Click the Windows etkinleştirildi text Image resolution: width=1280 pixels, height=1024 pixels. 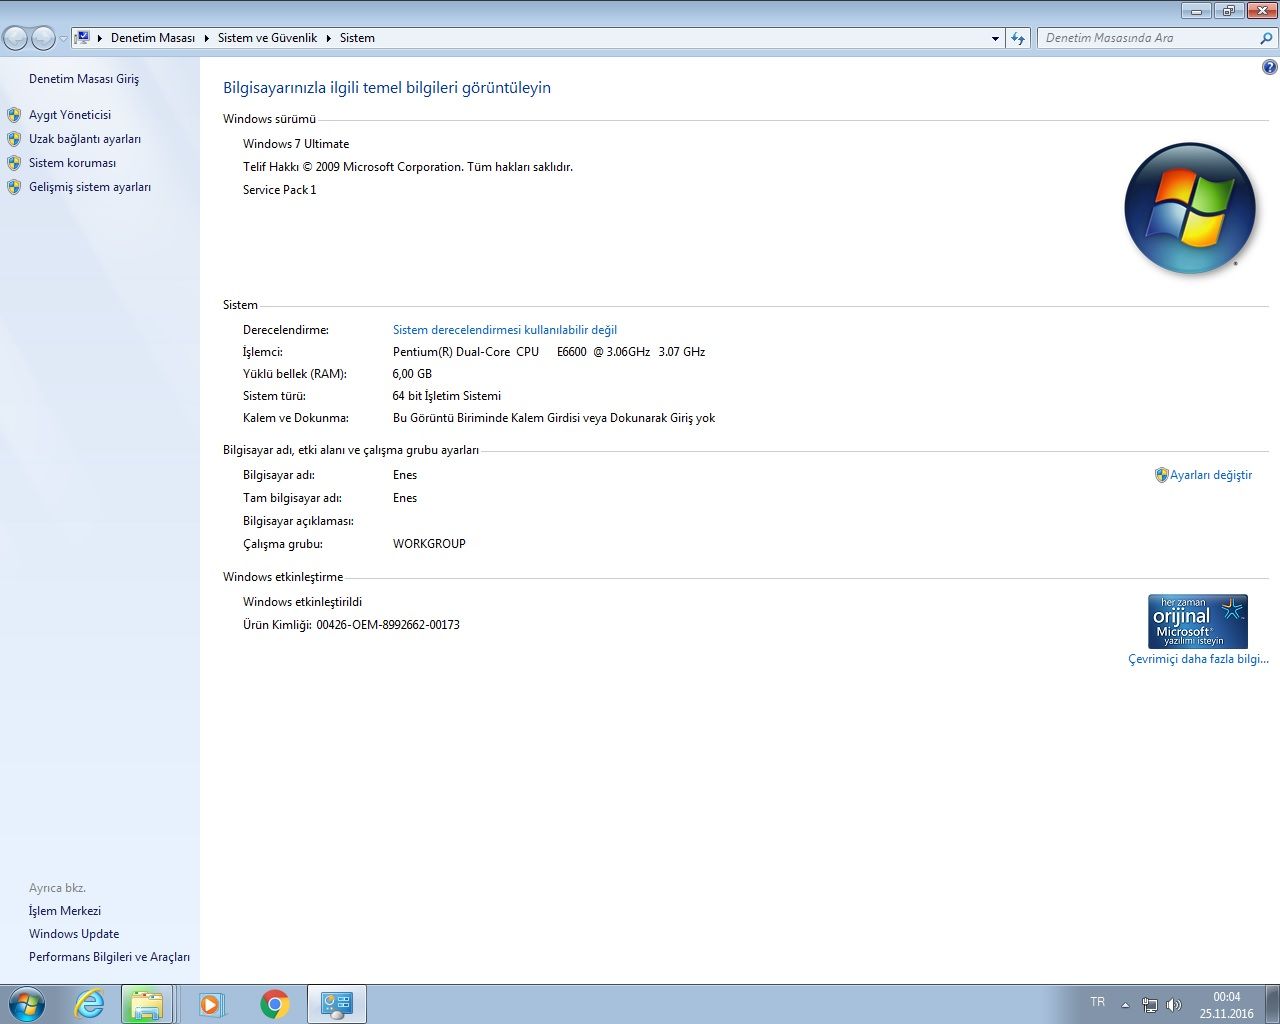tap(303, 602)
